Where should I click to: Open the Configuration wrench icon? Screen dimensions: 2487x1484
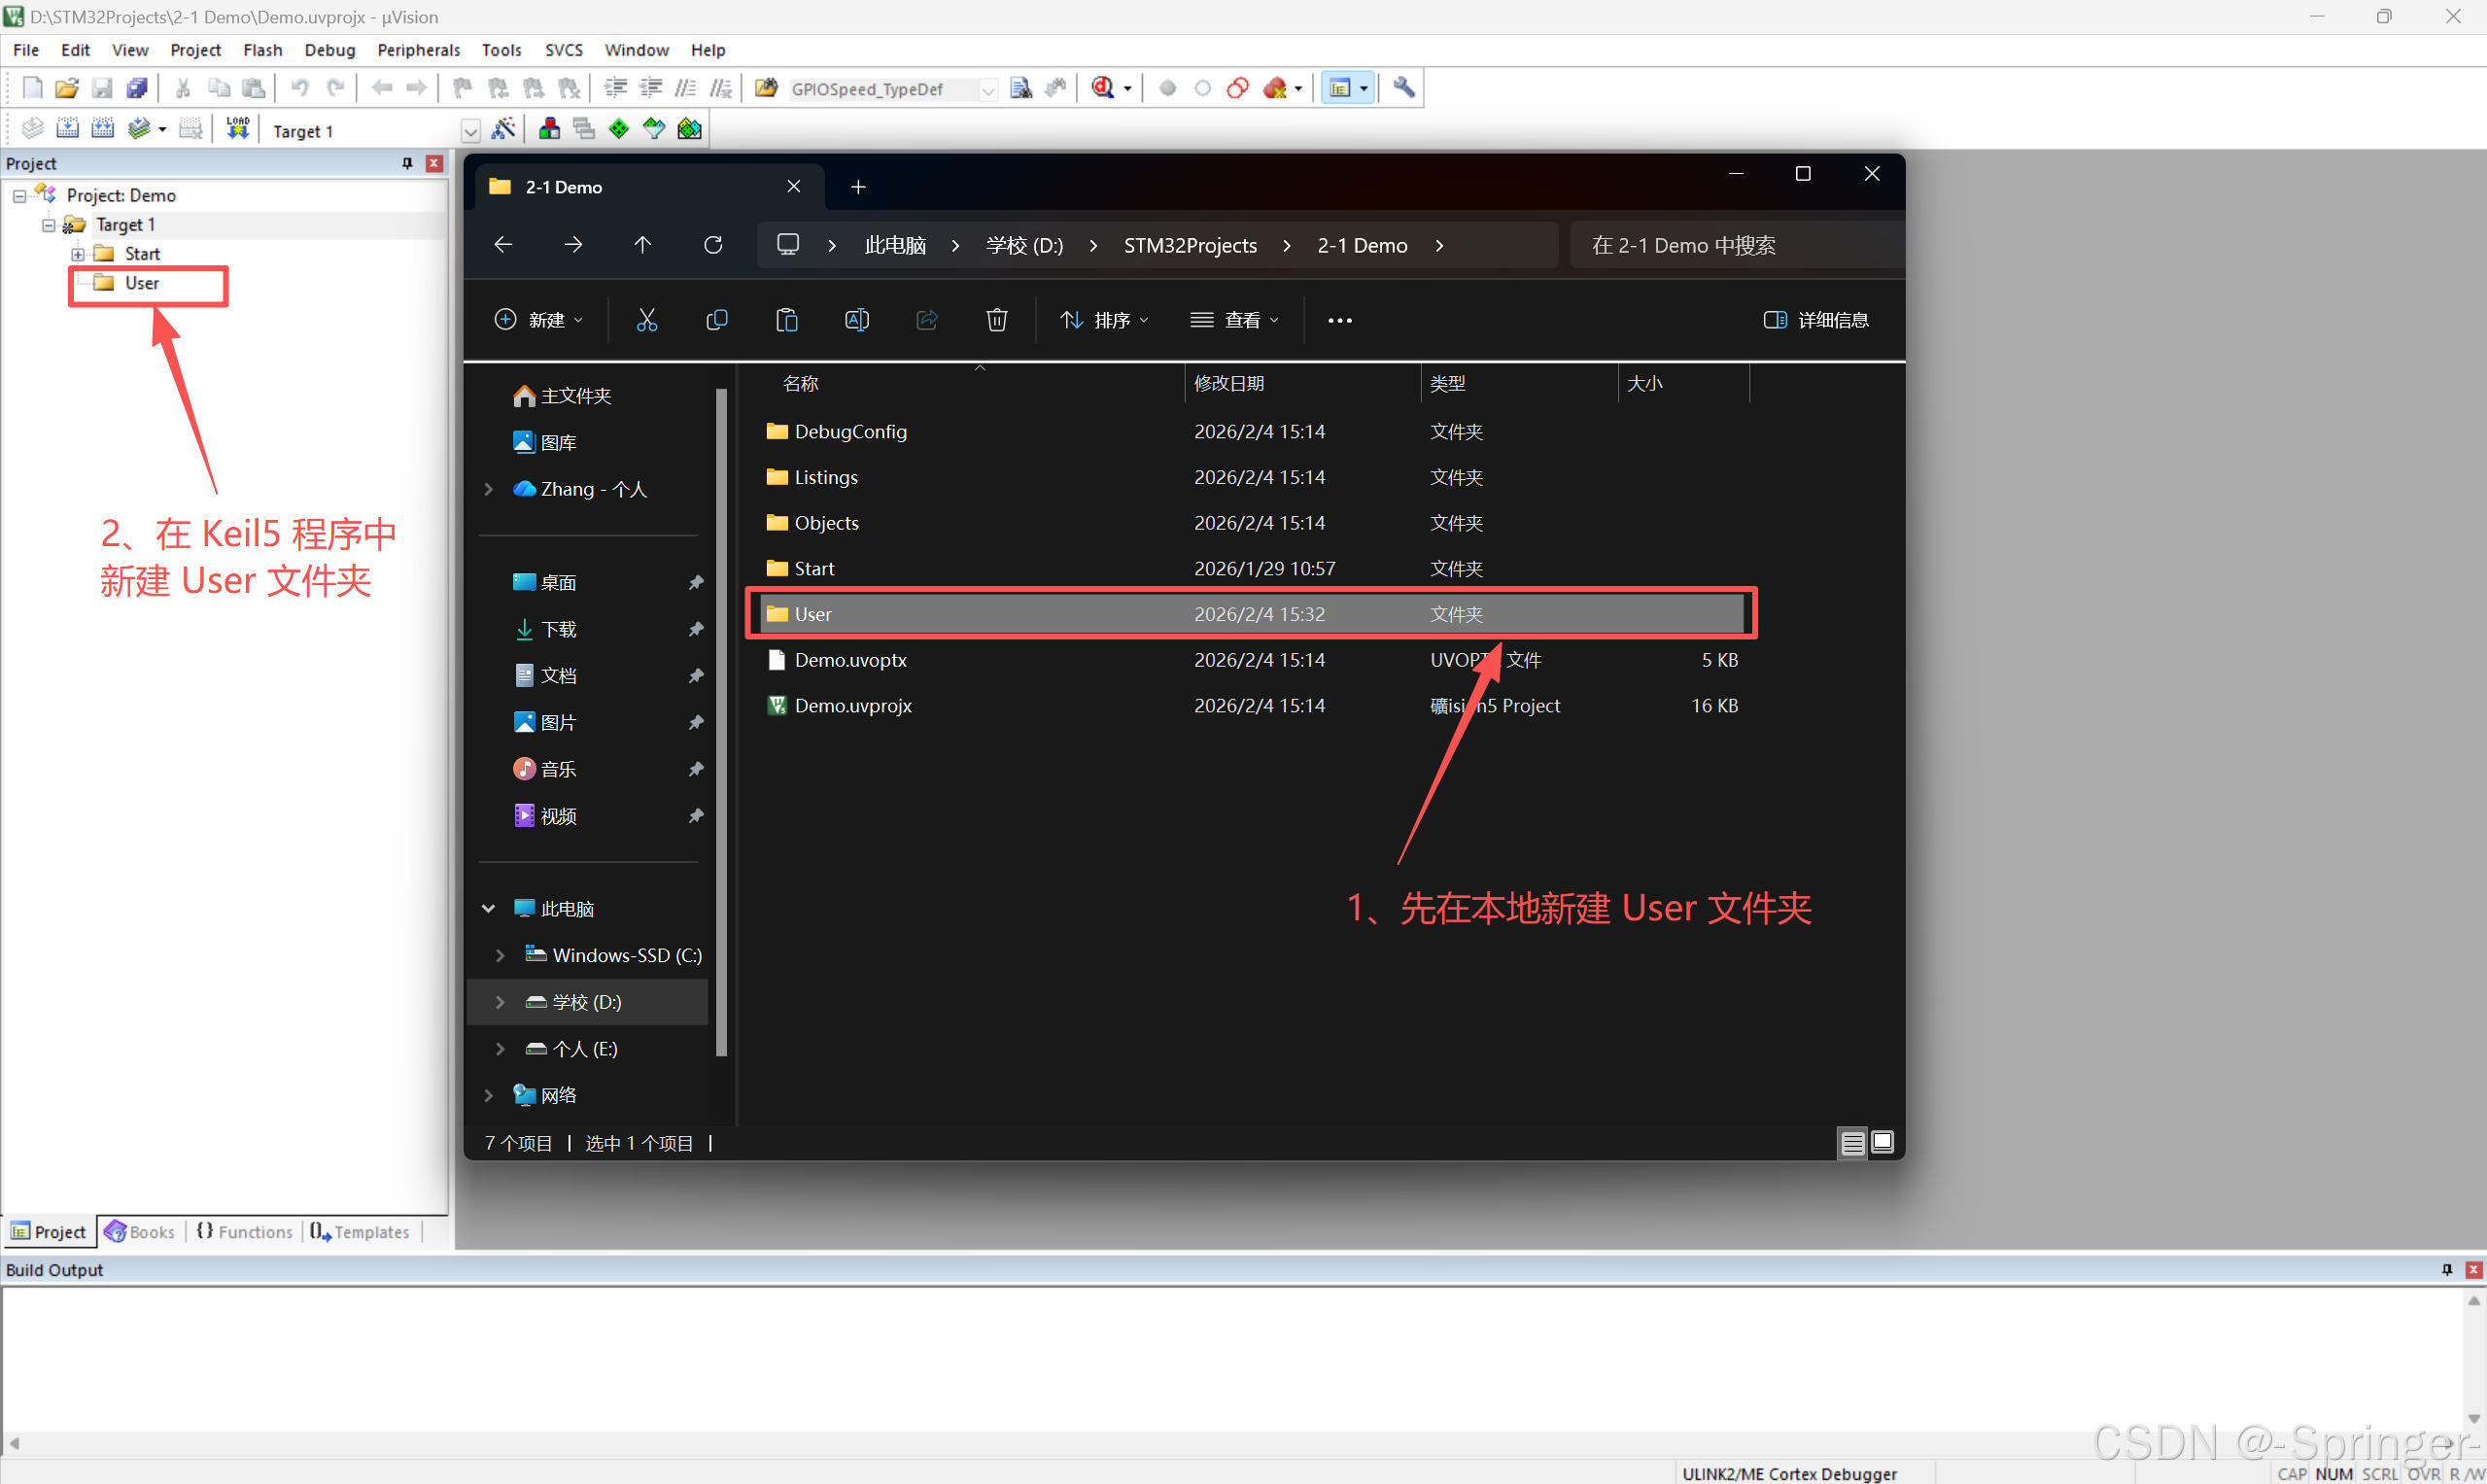pos(1404,88)
